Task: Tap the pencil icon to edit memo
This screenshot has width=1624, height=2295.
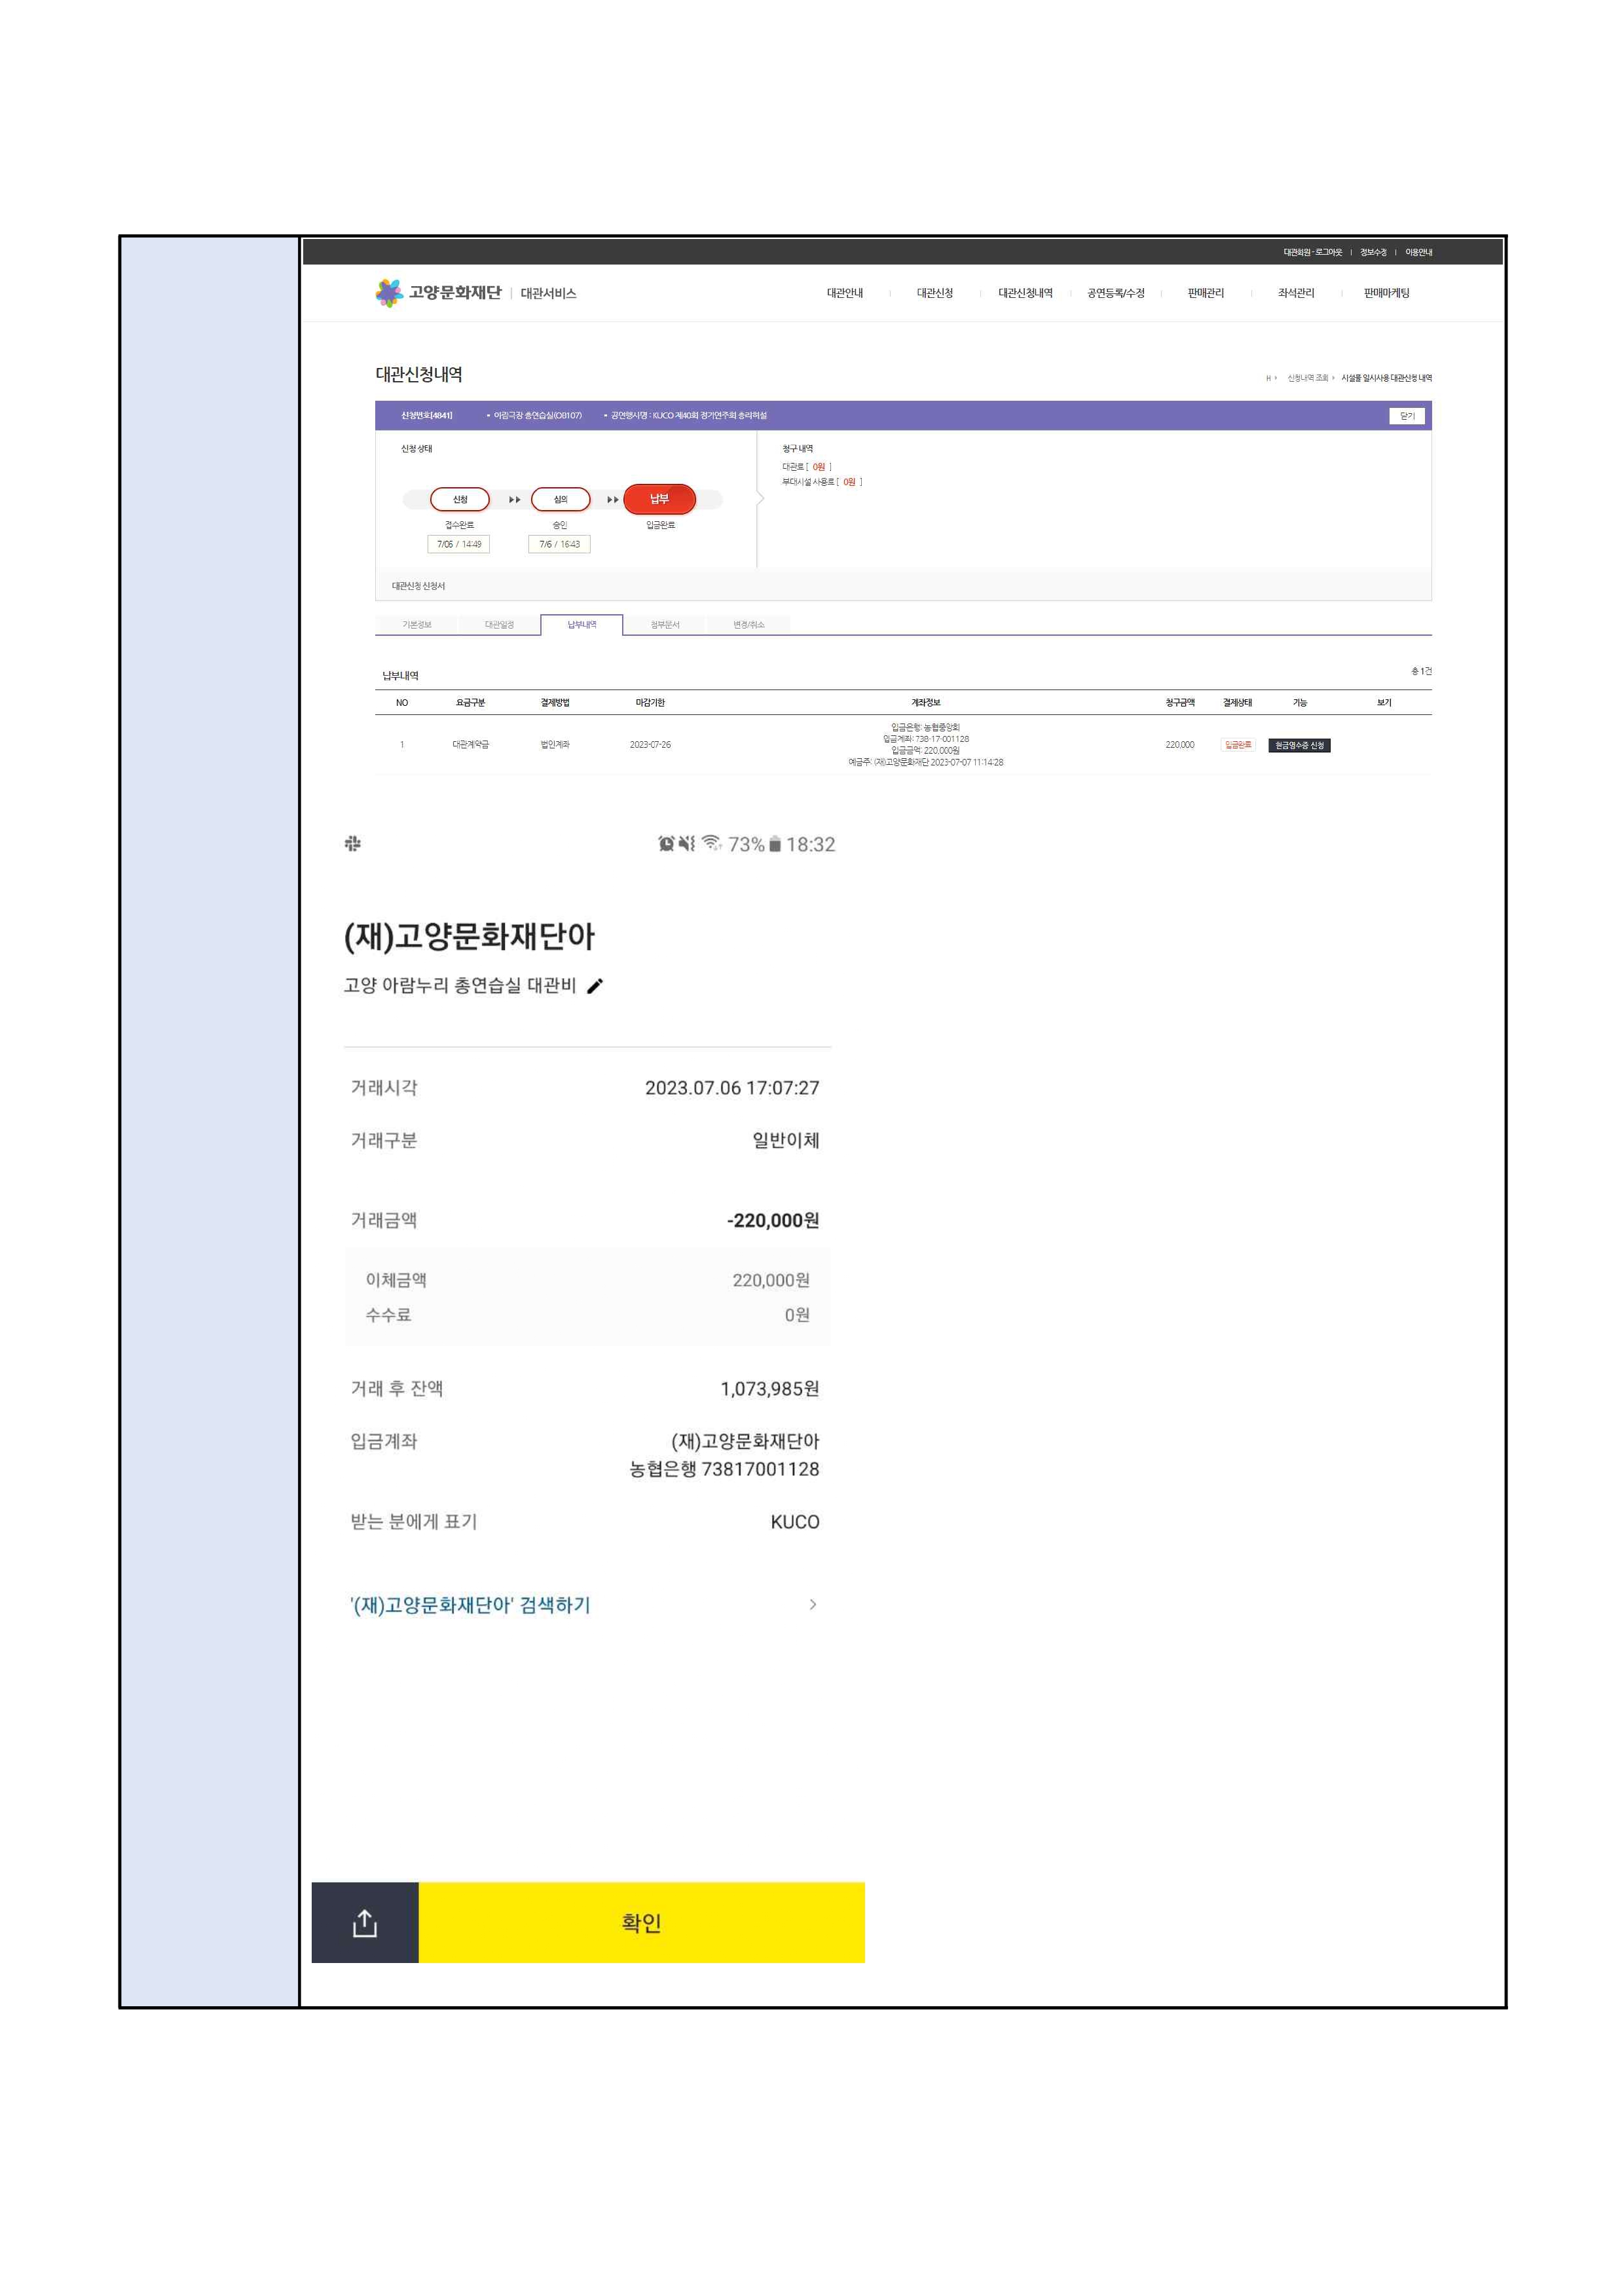Action: [595, 986]
